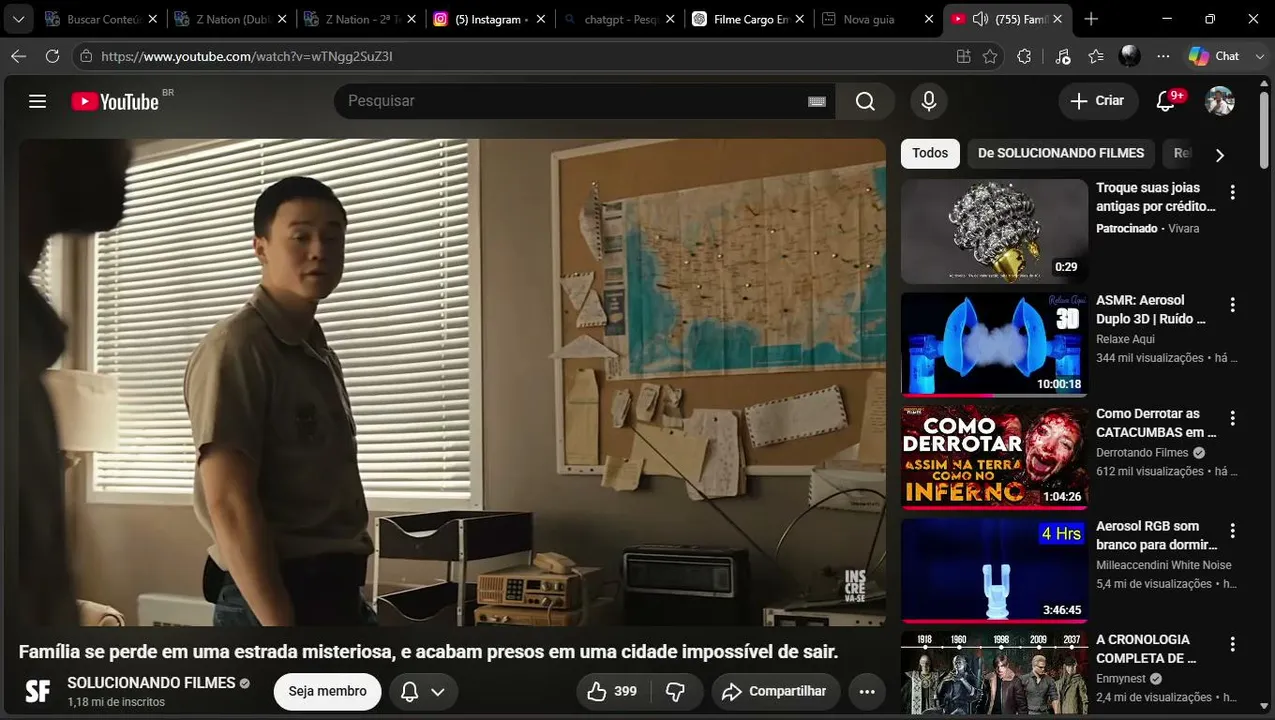Add this page to favorites star
The image size is (1275, 720).
(x=990, y=56)
